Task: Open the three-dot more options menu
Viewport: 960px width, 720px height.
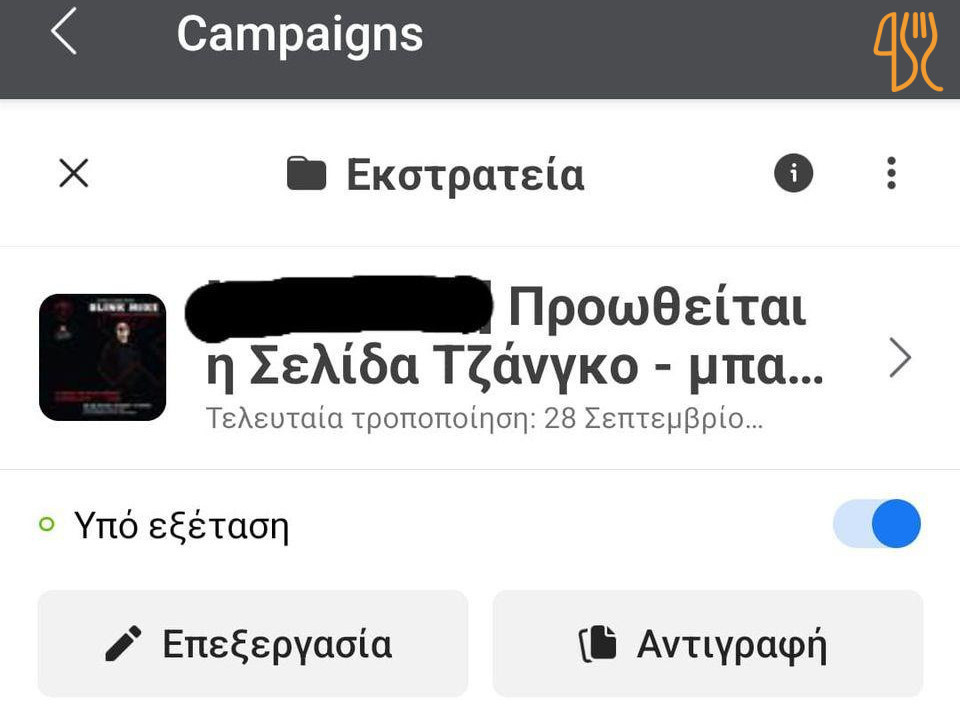Action: point(891,173)
